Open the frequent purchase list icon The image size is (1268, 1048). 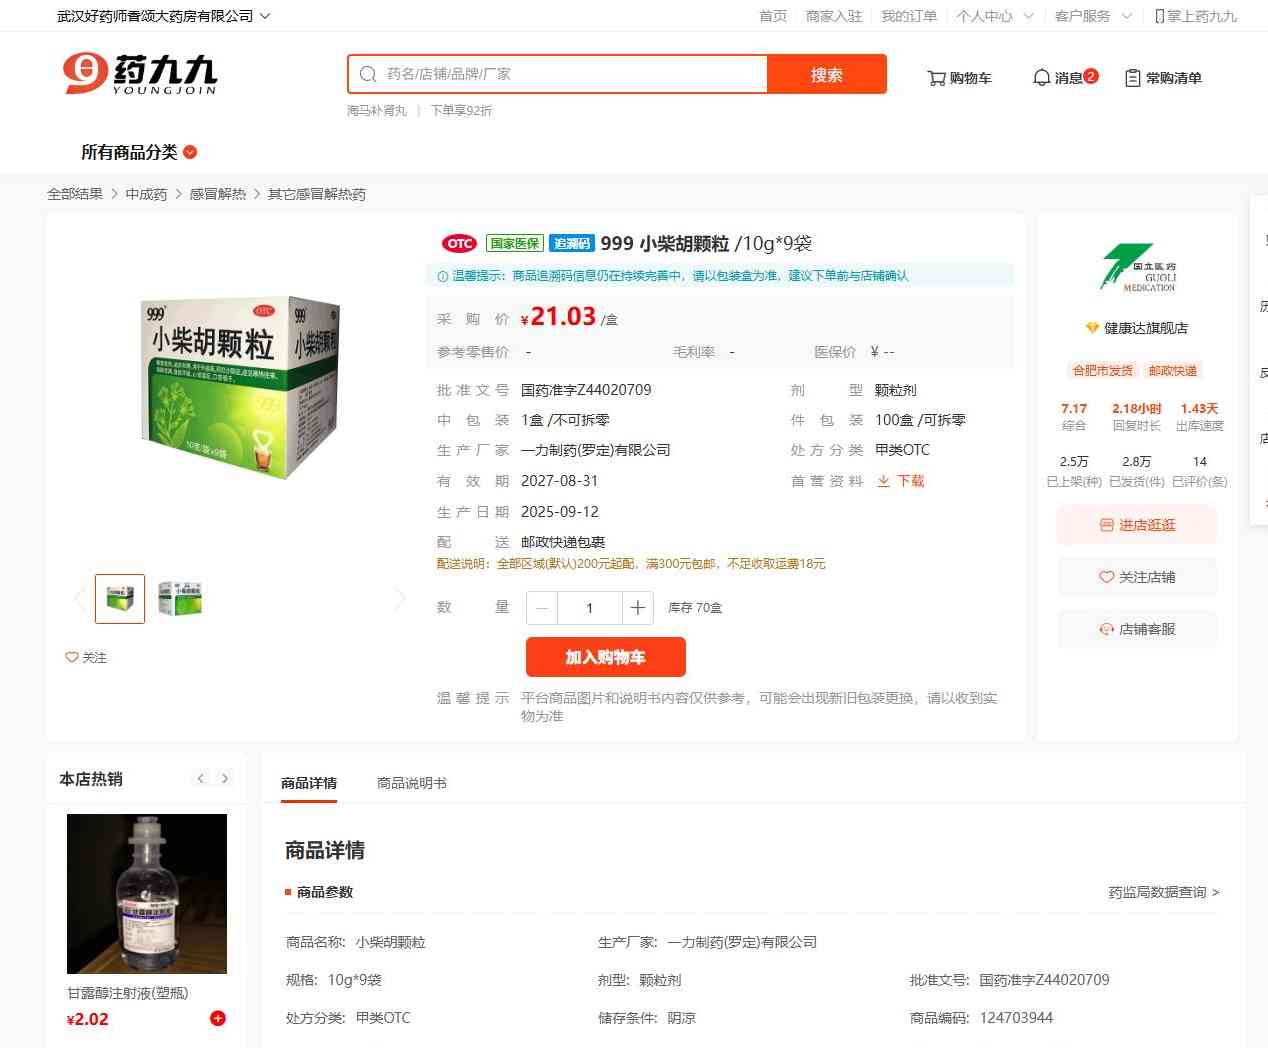tap(1133, 78)
